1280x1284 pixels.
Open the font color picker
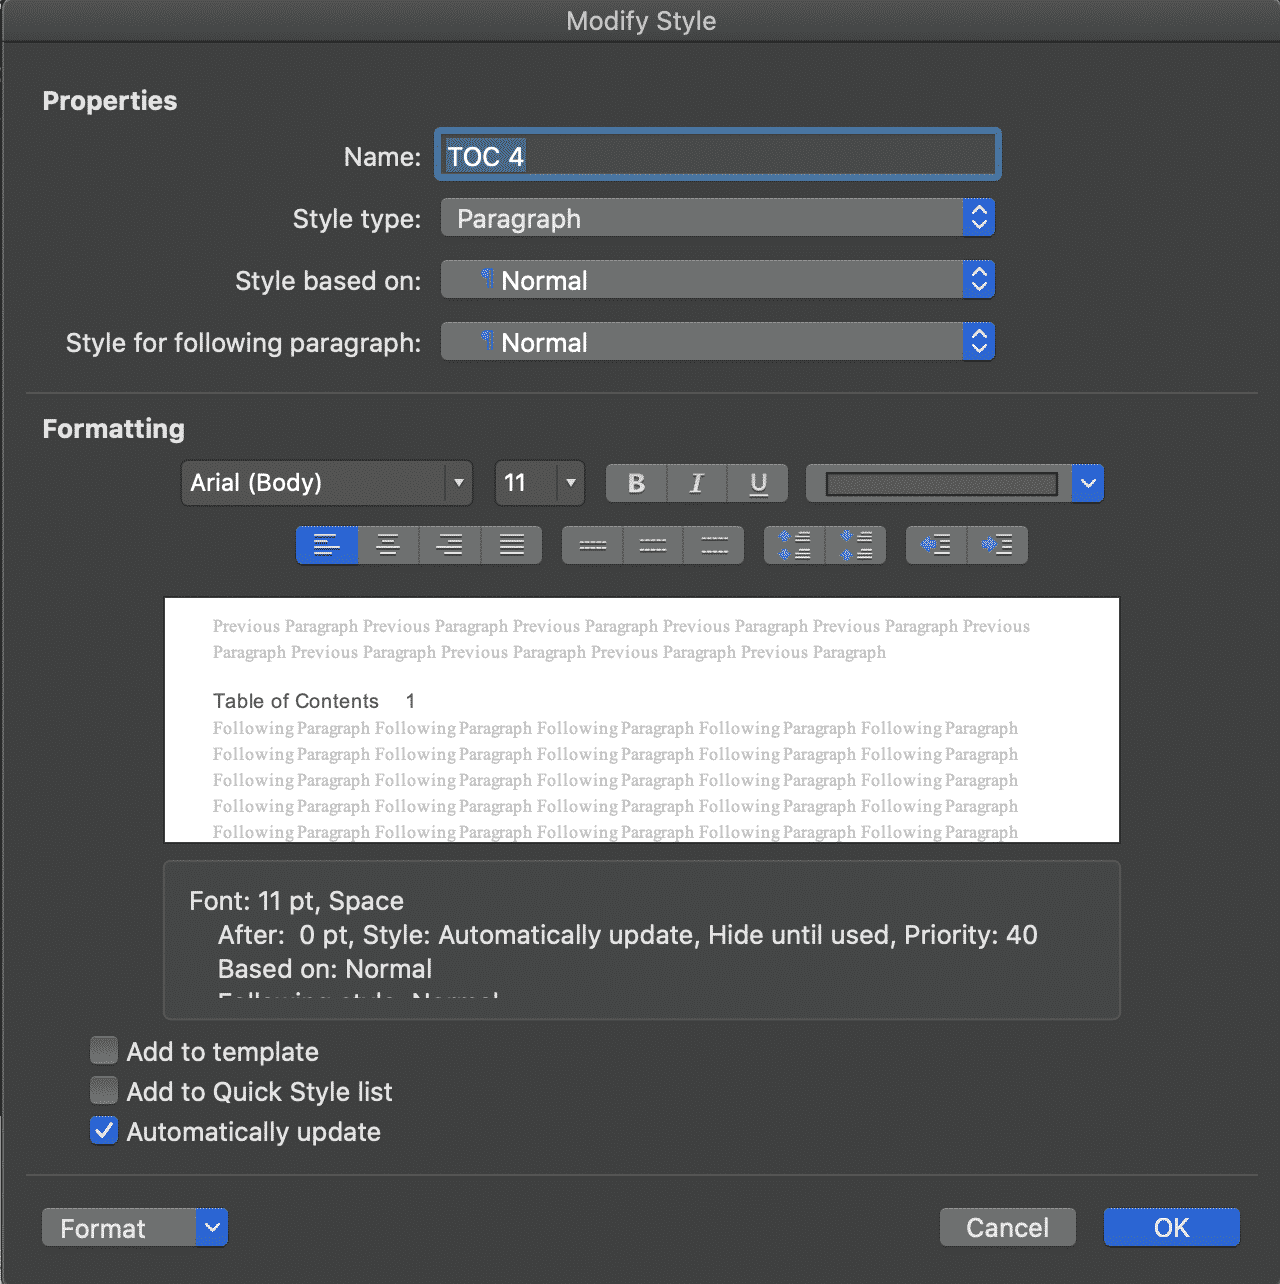tap(1087, 483)
